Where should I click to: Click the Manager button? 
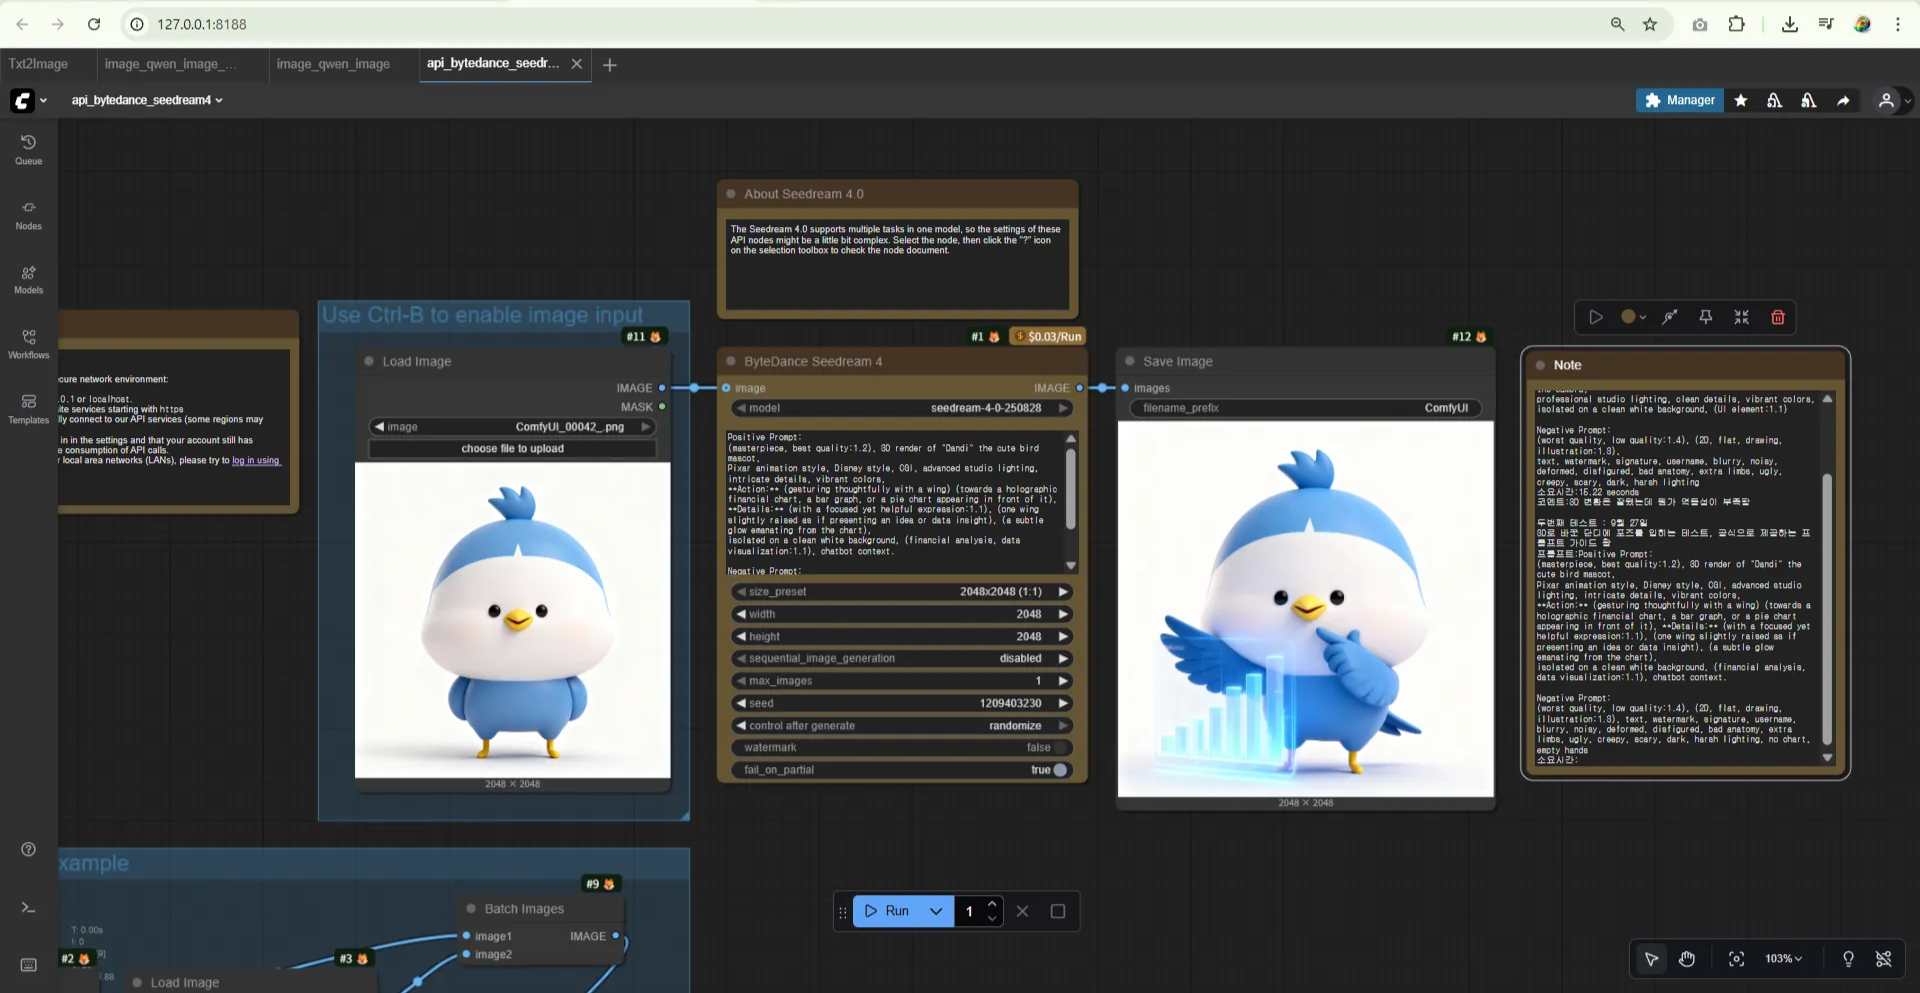pyautogui.click(x=1679, y=100)
